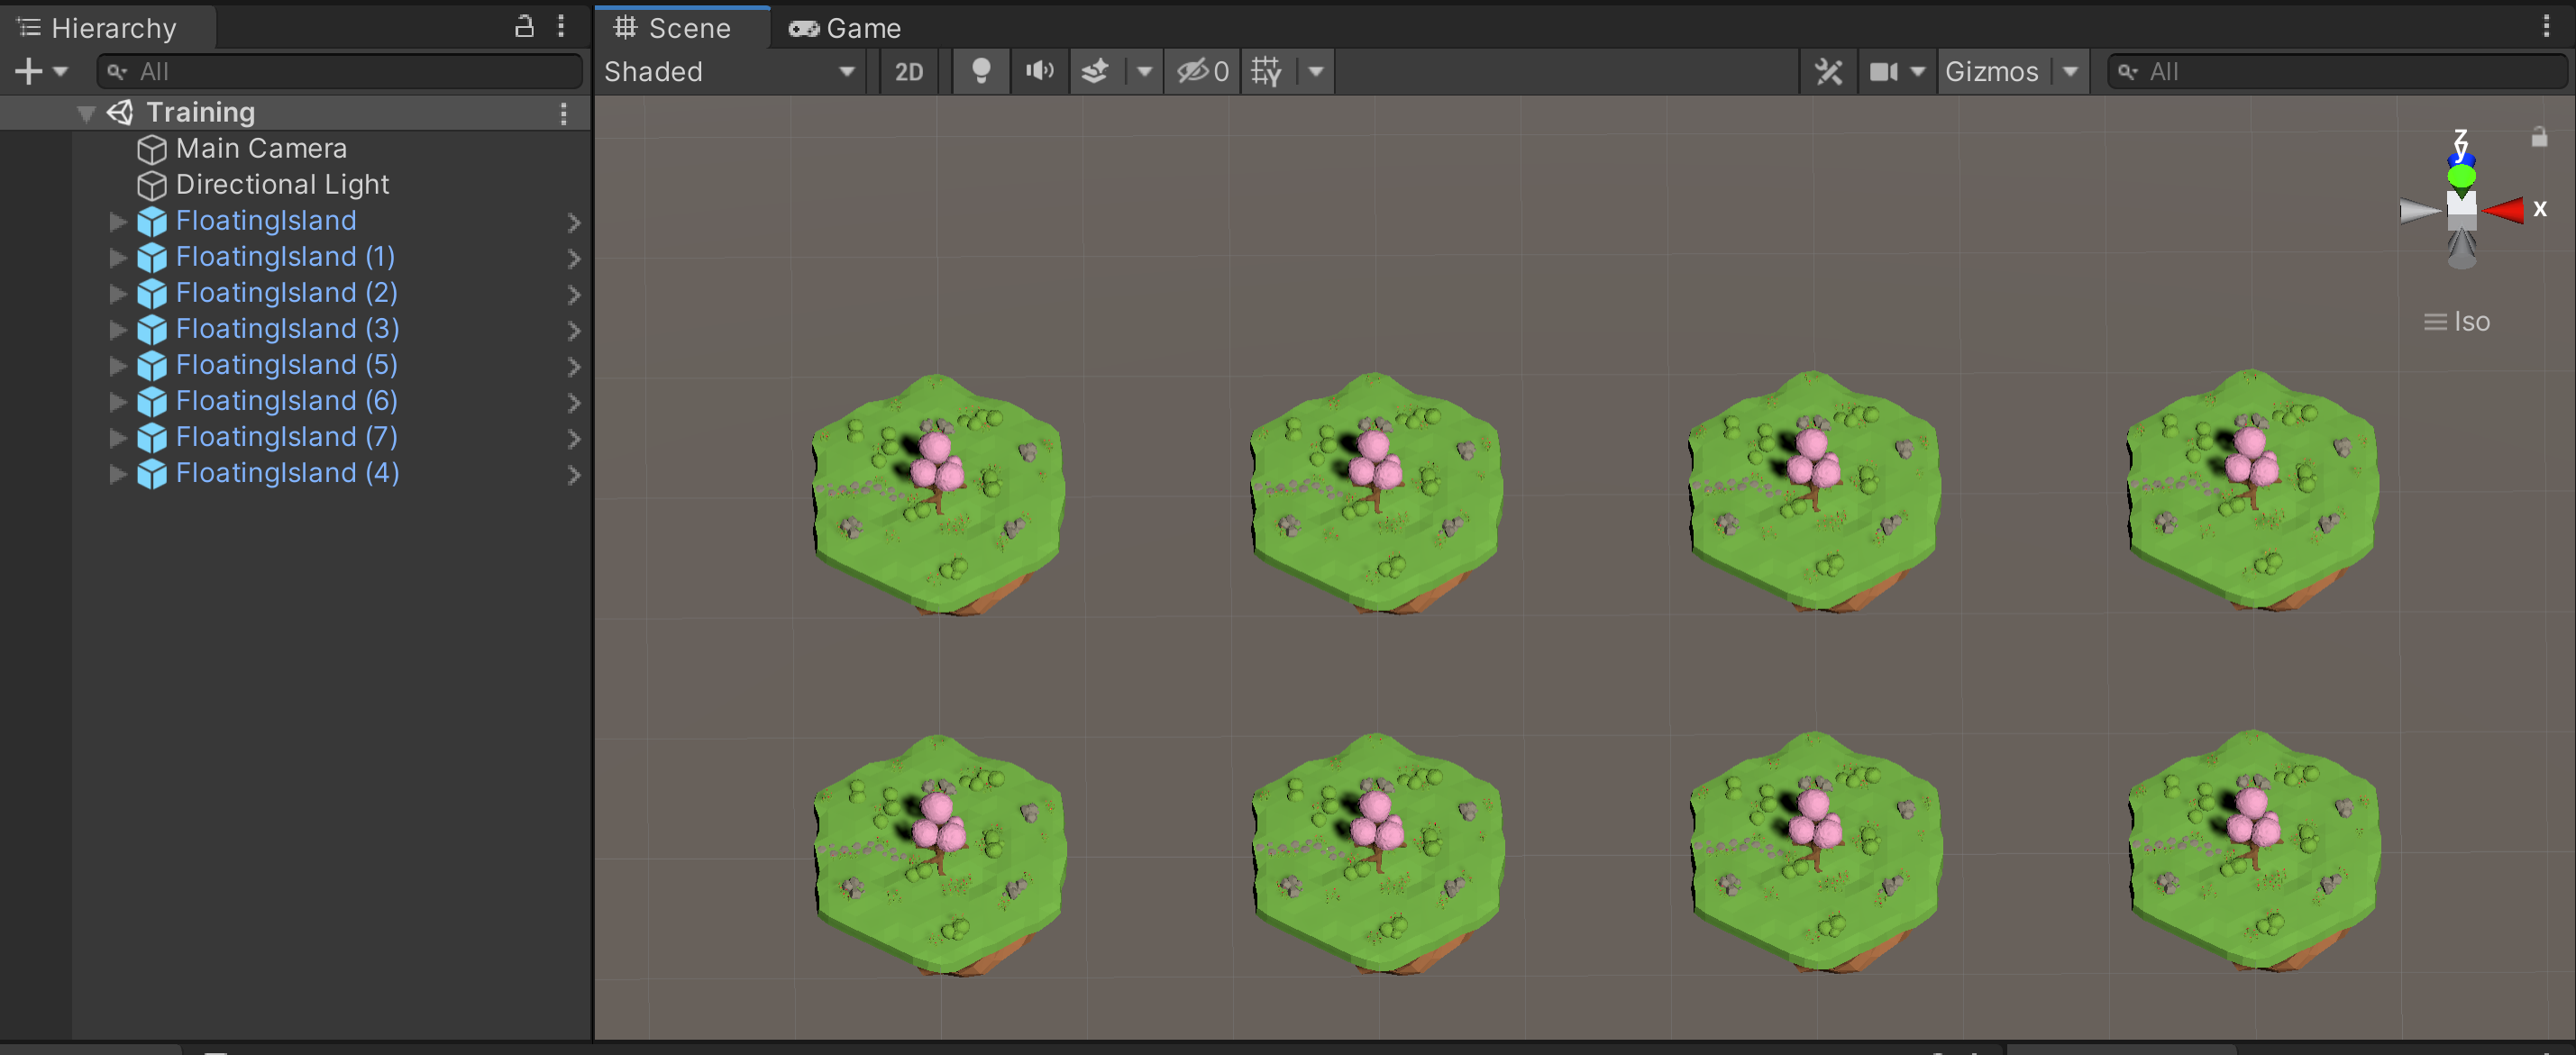The width and height of the screenshot is (2576, 1055).
Task: Toggle 2D view mode in the Scene toolbar
Action: [908, 71]
